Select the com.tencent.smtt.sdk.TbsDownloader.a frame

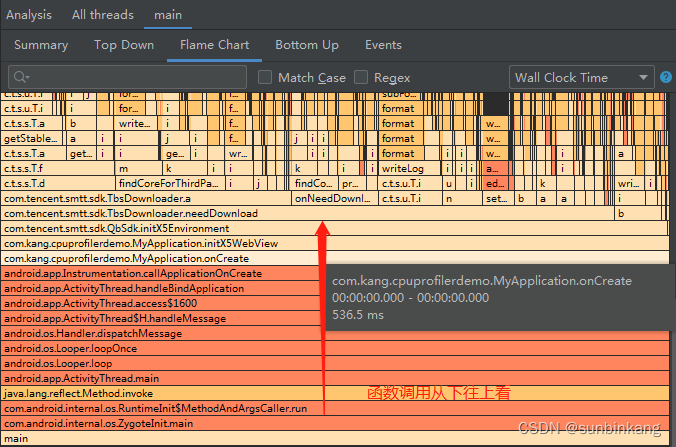click(146, 198)
